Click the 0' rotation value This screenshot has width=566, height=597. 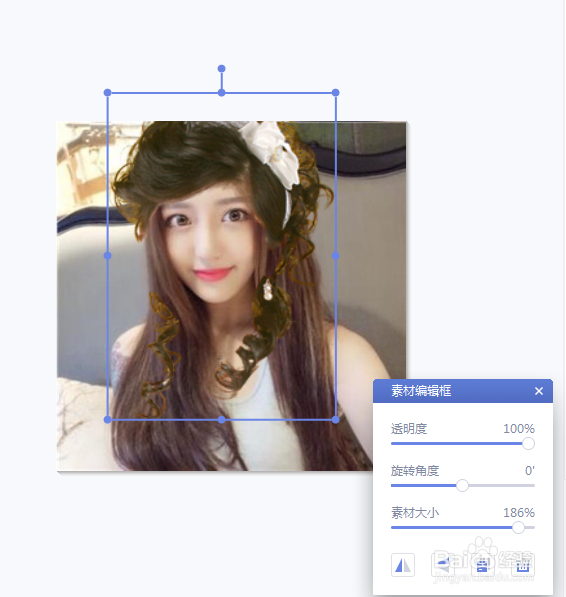pyautogui.click(x=529, y=471)
